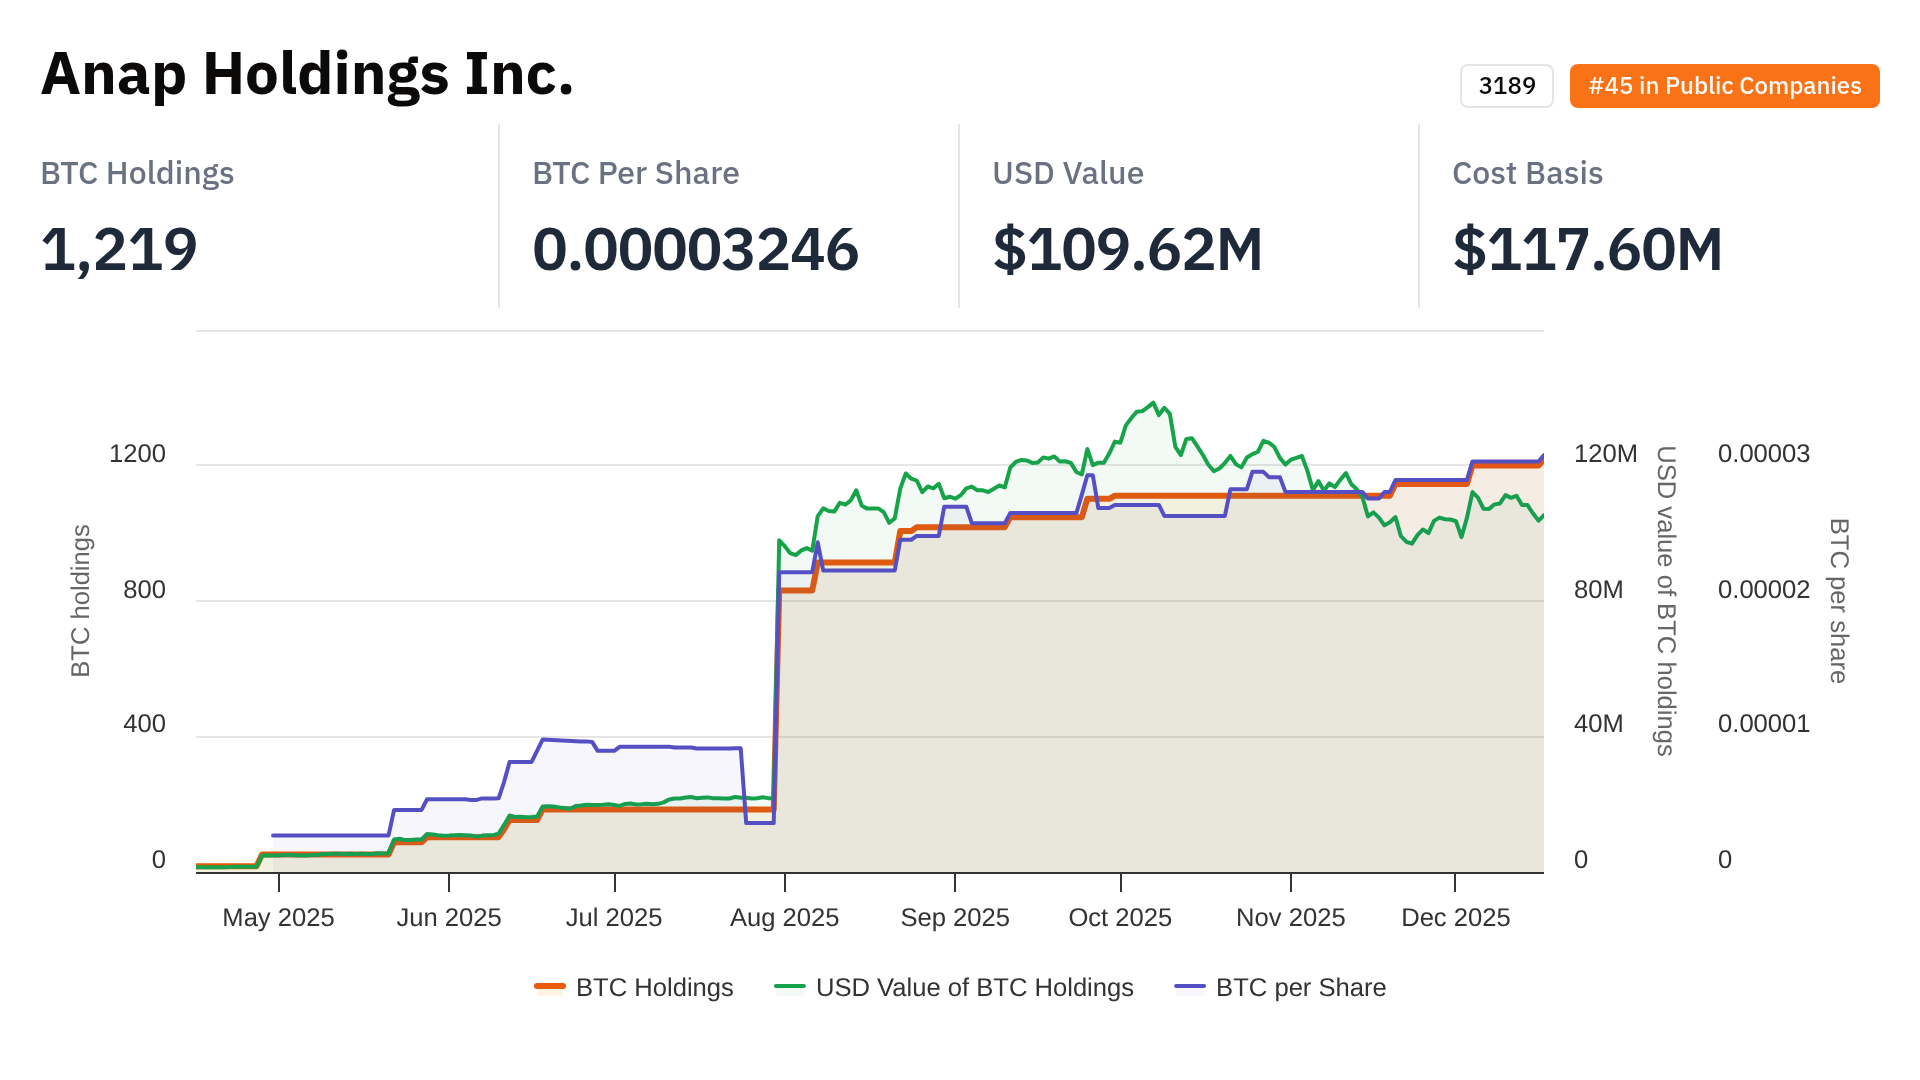Image resolution: width=1920 pixels, height=1080 pixels.
Task: Toggle USD Value of BTC Holdings legend
Action: (x=974, y=987)
